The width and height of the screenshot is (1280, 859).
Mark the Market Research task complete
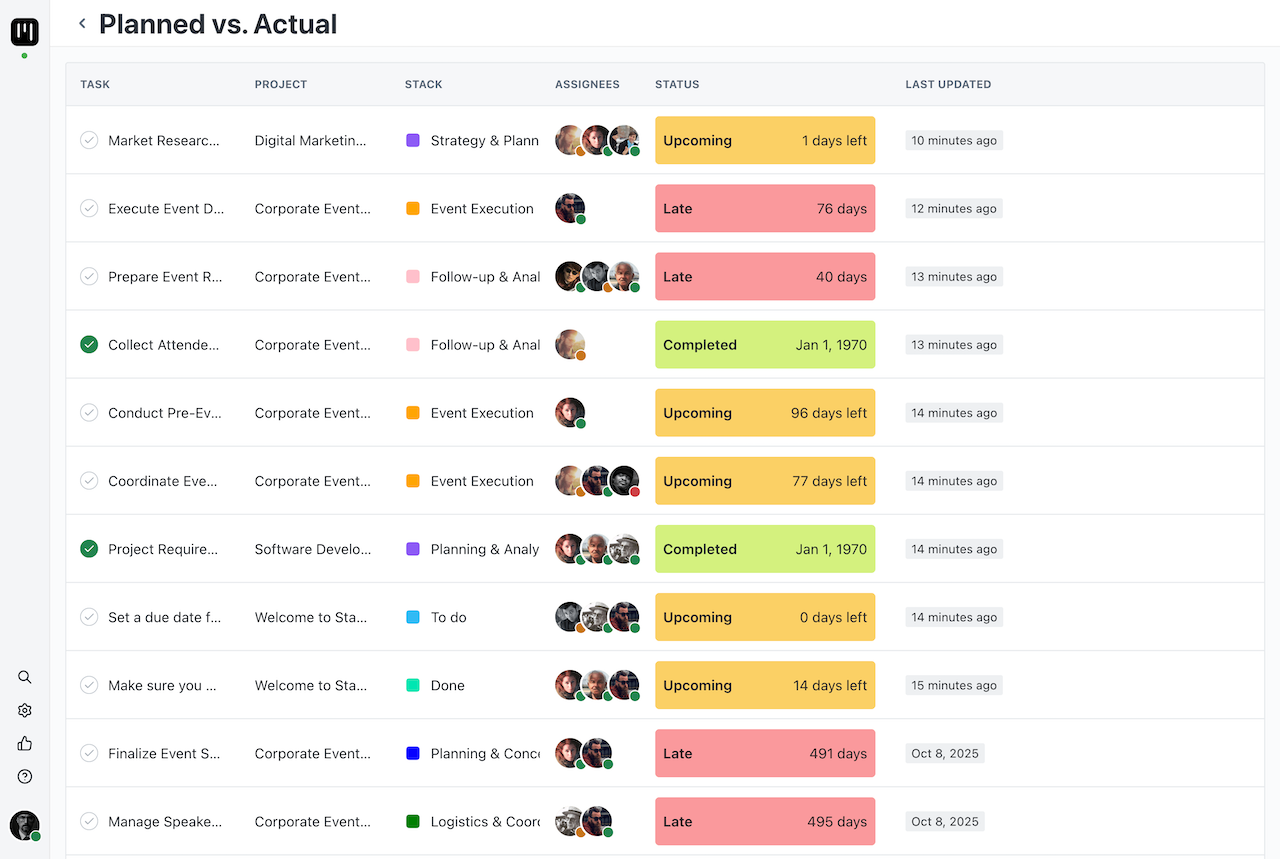[x=89, y=141]
